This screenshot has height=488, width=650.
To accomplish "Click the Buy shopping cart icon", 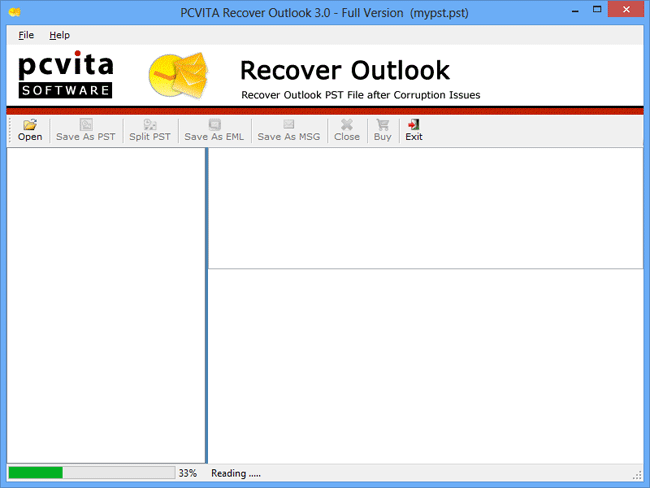I will click(x=382, y=130).
